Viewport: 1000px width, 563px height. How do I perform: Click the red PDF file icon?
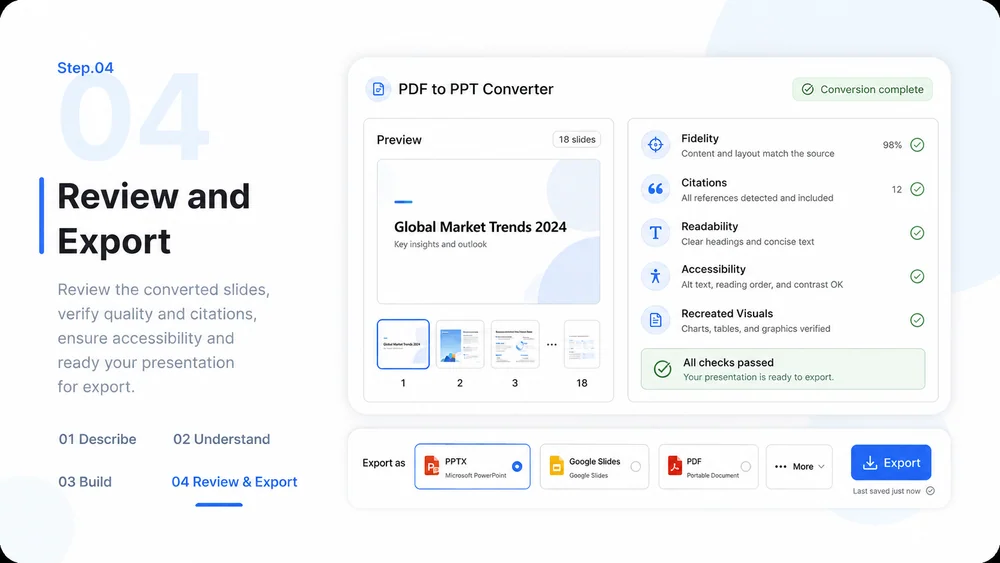click(674, 466)
